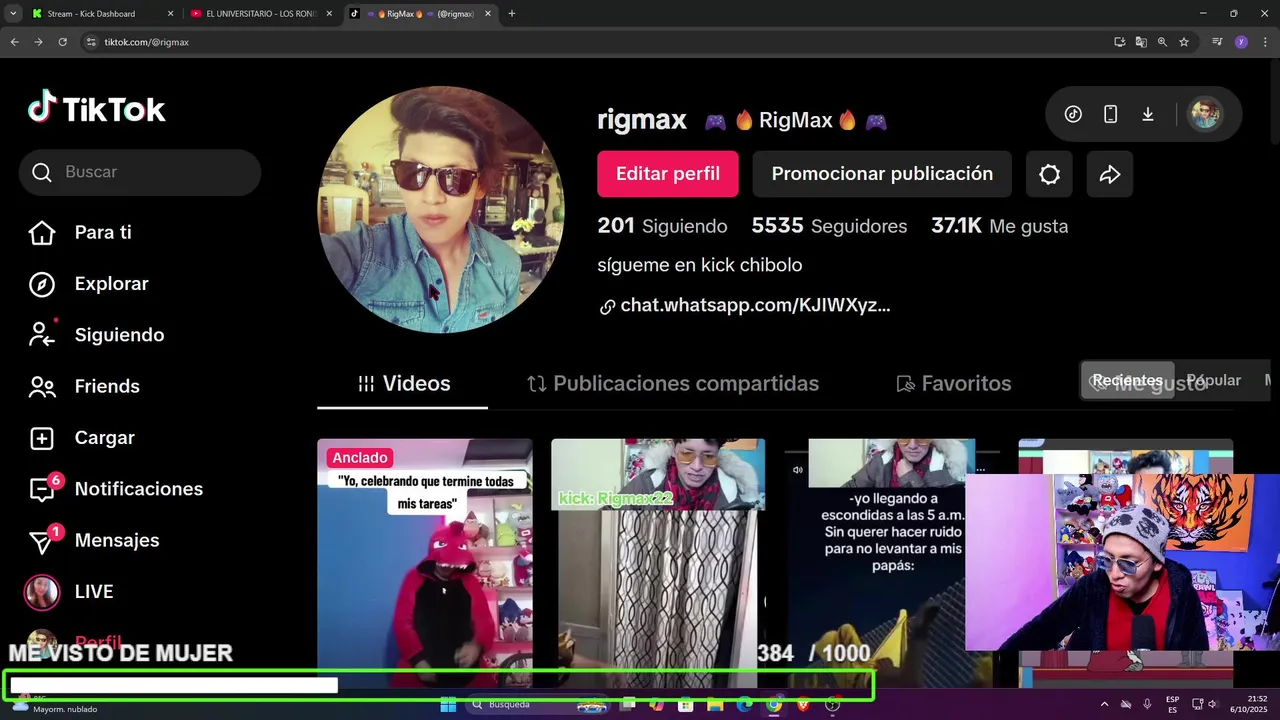This screenshot has width=1280, height=720.
Task: Click the translate page icon in address bar
Action: click(1141, 42)
